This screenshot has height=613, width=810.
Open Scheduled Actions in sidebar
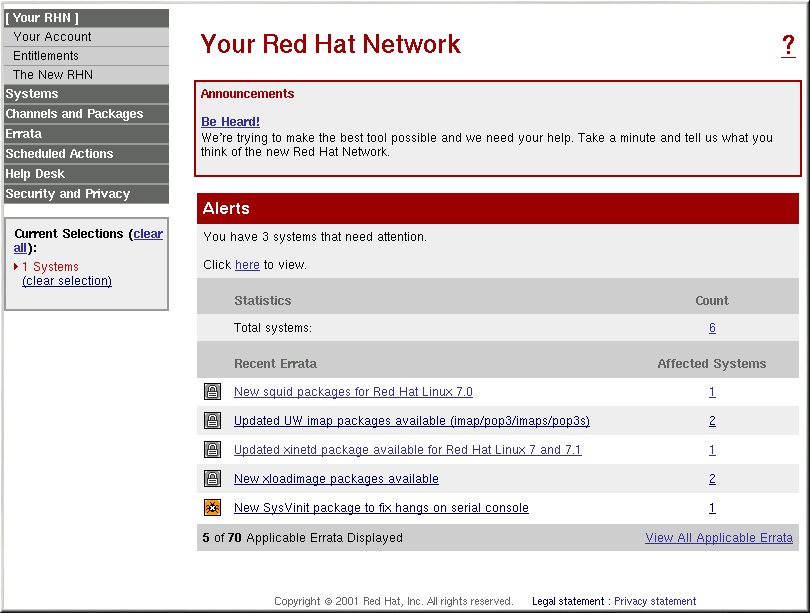(x=59, y=154)
